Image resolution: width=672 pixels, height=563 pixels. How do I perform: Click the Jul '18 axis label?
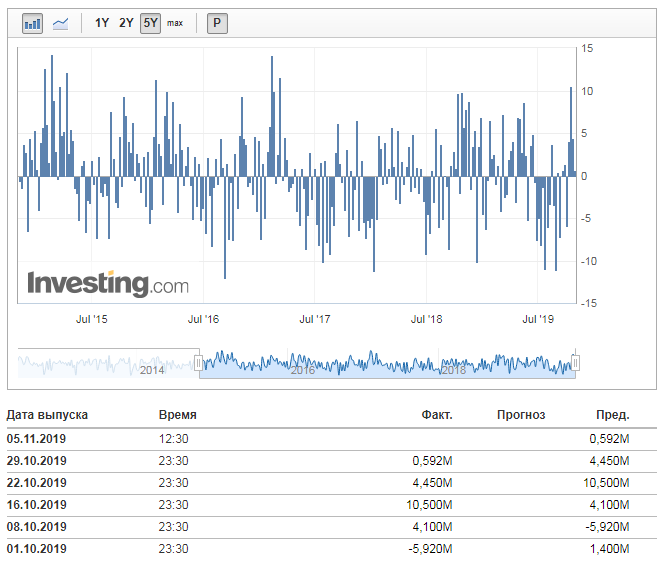tap(426, 319)
